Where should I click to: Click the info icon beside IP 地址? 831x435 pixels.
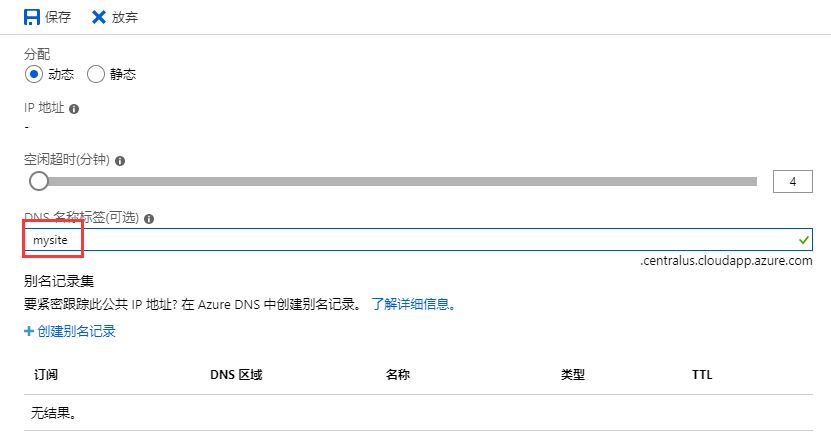click(74, 108)
